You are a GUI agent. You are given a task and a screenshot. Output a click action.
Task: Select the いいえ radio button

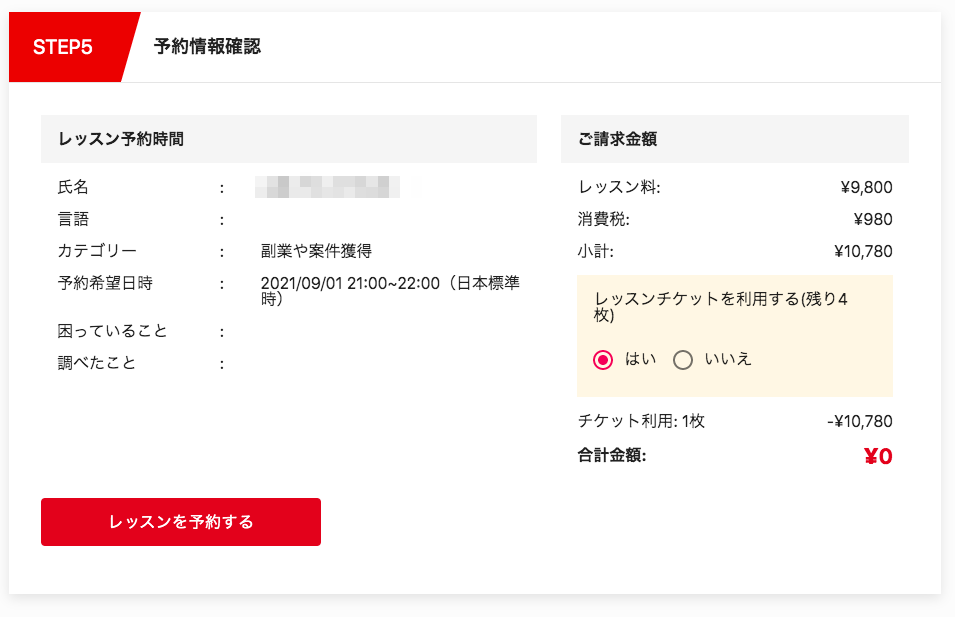[684, 360]
